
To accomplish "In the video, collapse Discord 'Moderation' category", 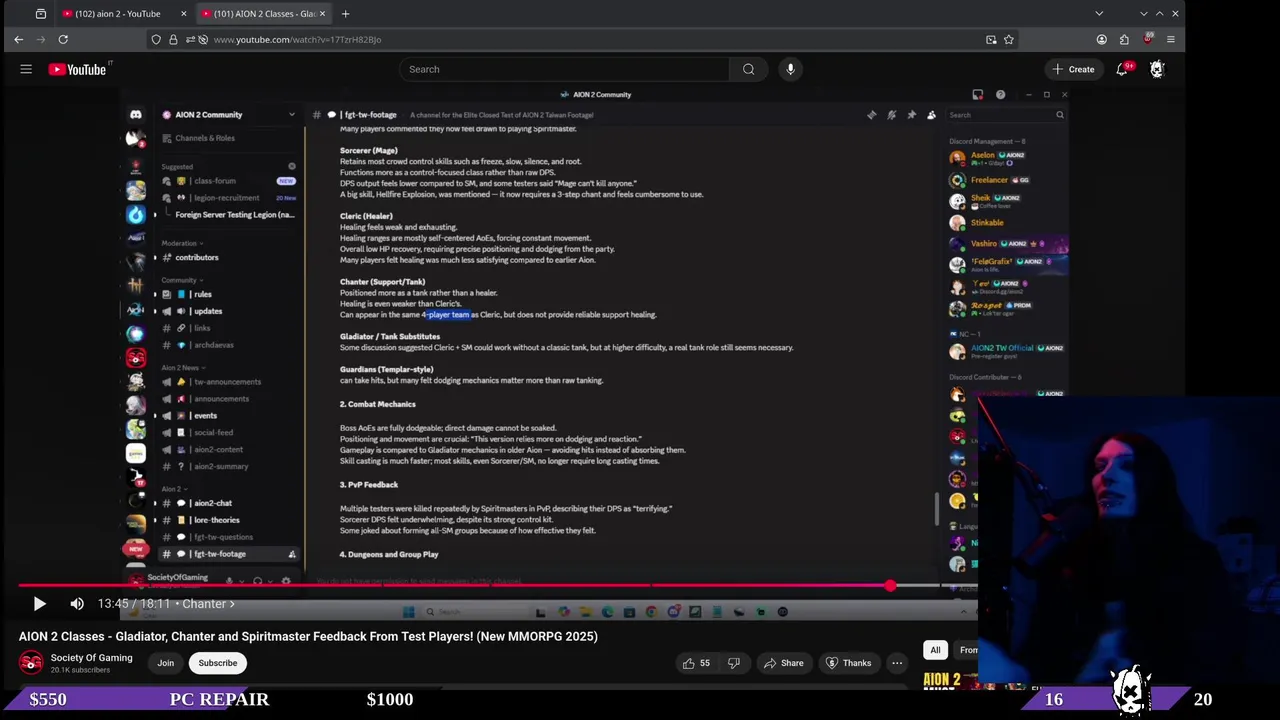I will click(182, 243).
